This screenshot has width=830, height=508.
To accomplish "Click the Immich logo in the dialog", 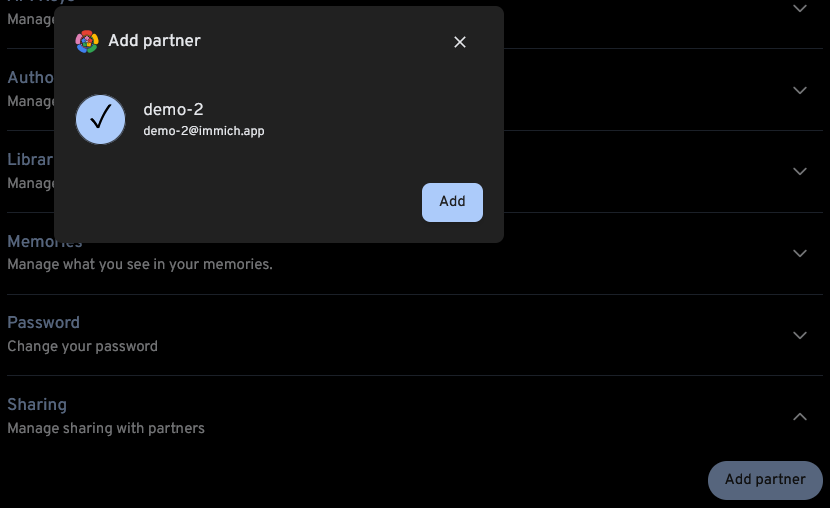I will (x=87, y=41).
